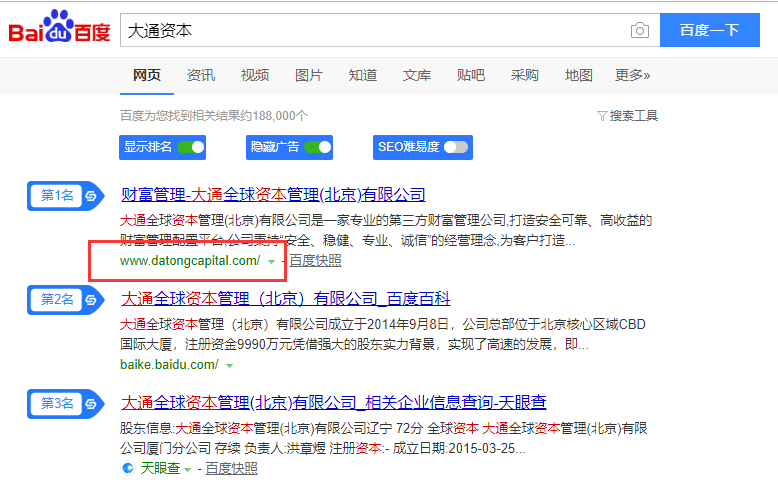Switch to the 资讯 tab

point(201,75)
